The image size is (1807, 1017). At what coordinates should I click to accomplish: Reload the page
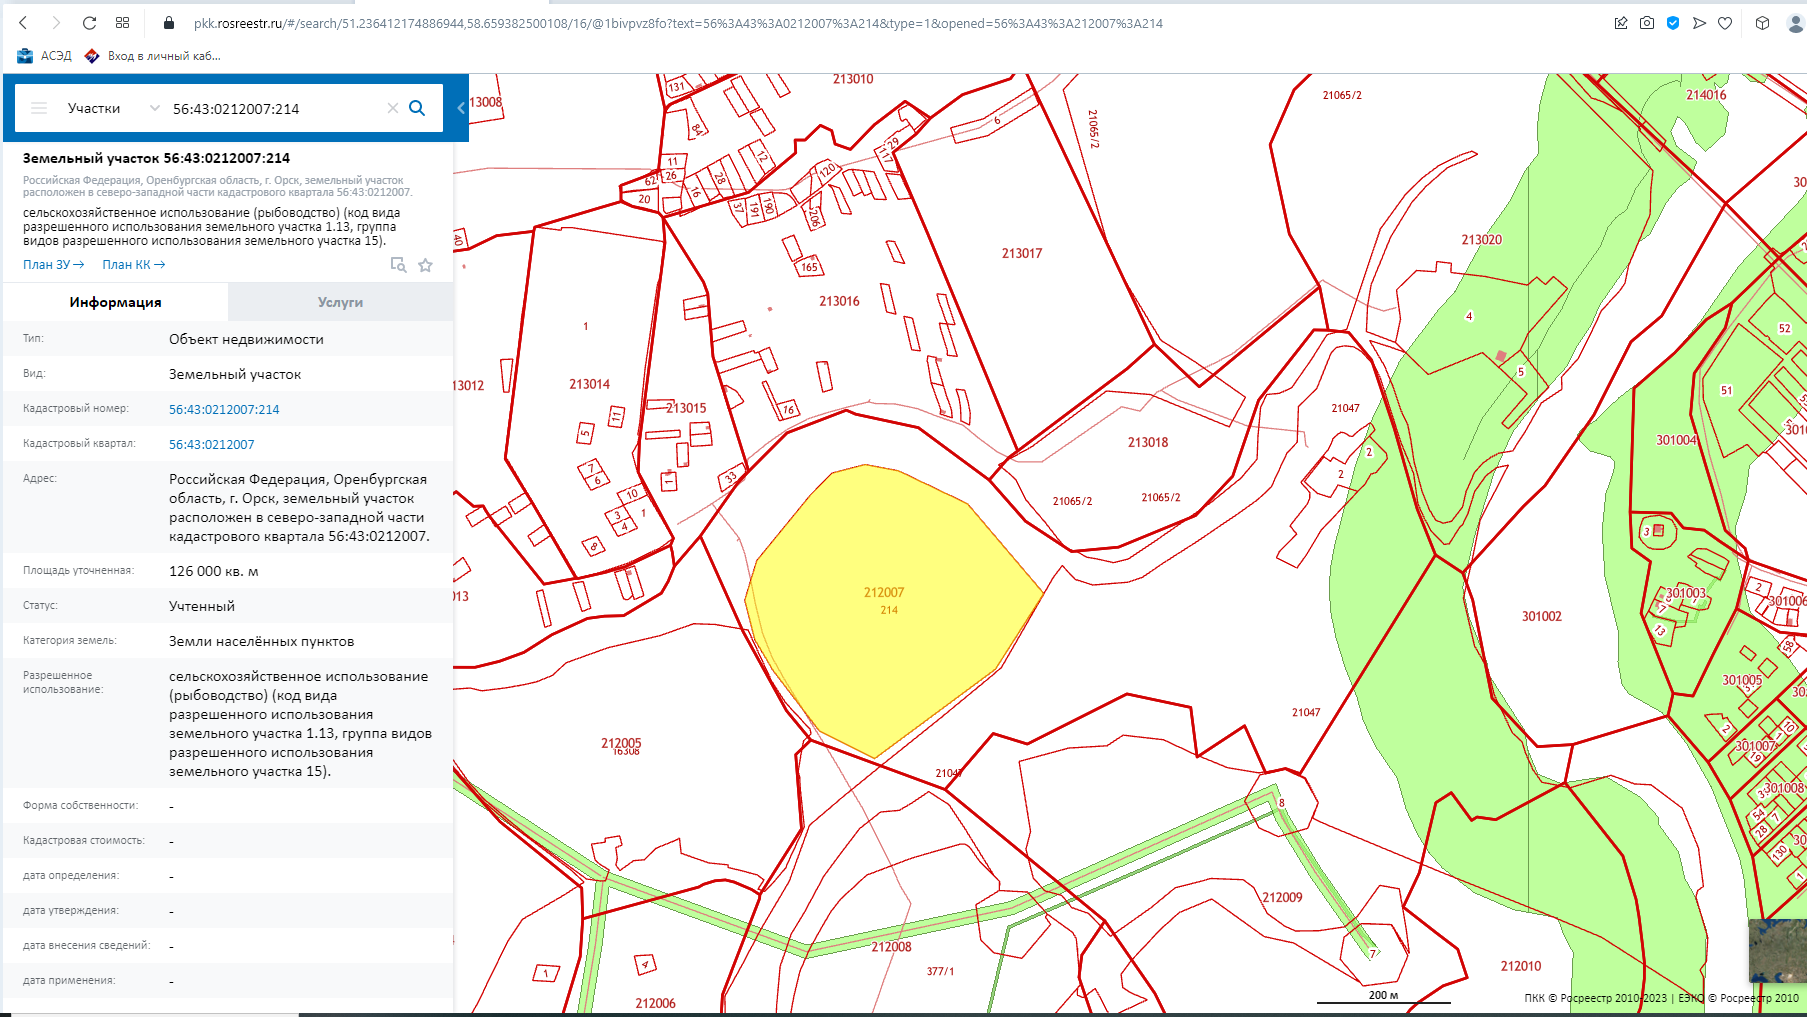(x=89, y=23)
